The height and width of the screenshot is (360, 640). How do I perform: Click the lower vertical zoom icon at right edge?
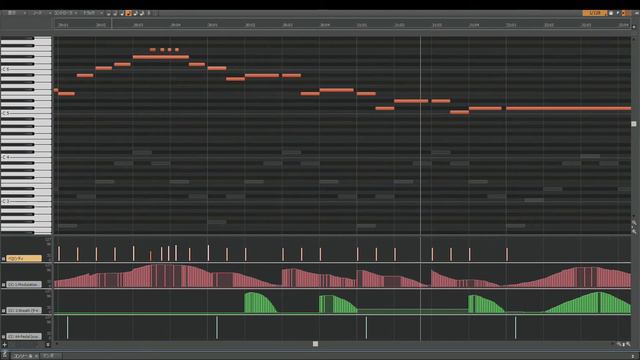634,231
